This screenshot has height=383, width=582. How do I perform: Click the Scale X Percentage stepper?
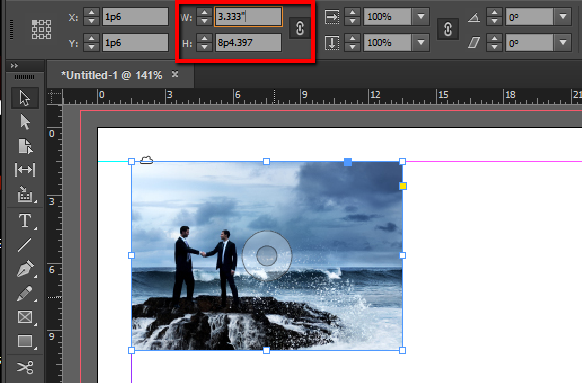pos(352,17)
